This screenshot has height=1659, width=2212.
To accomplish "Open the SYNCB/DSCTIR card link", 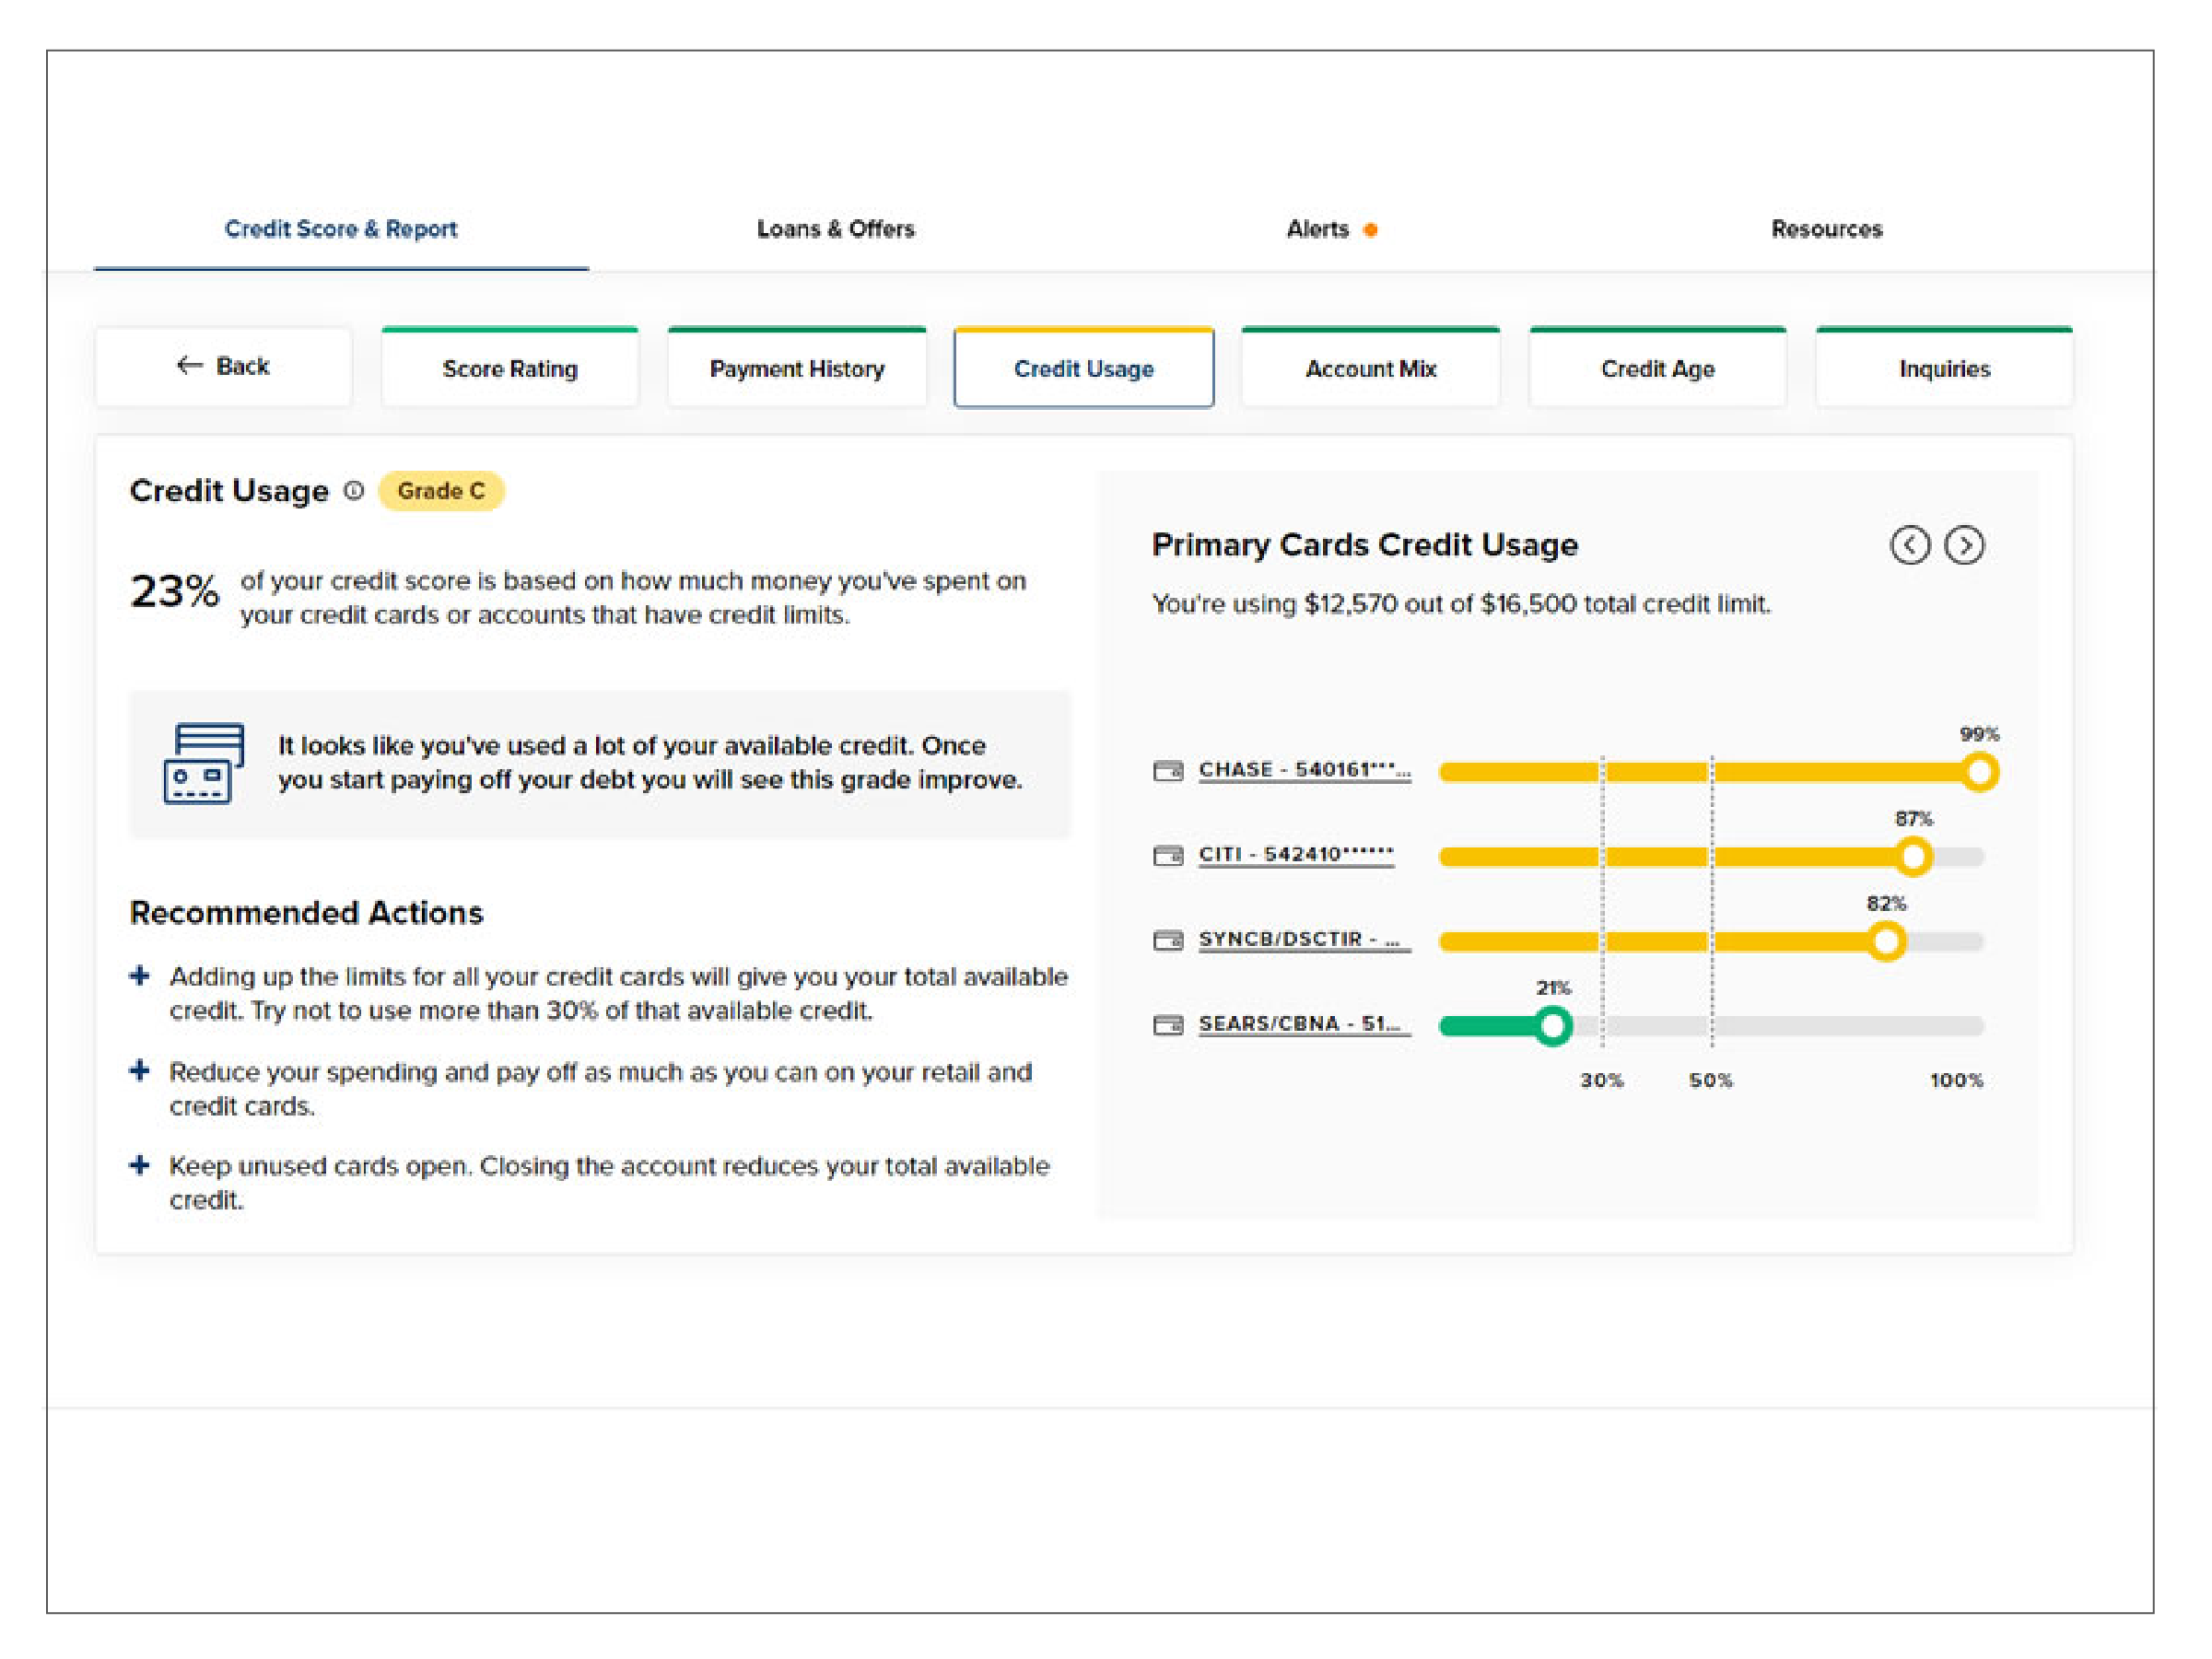I will tap(1304, 940).
